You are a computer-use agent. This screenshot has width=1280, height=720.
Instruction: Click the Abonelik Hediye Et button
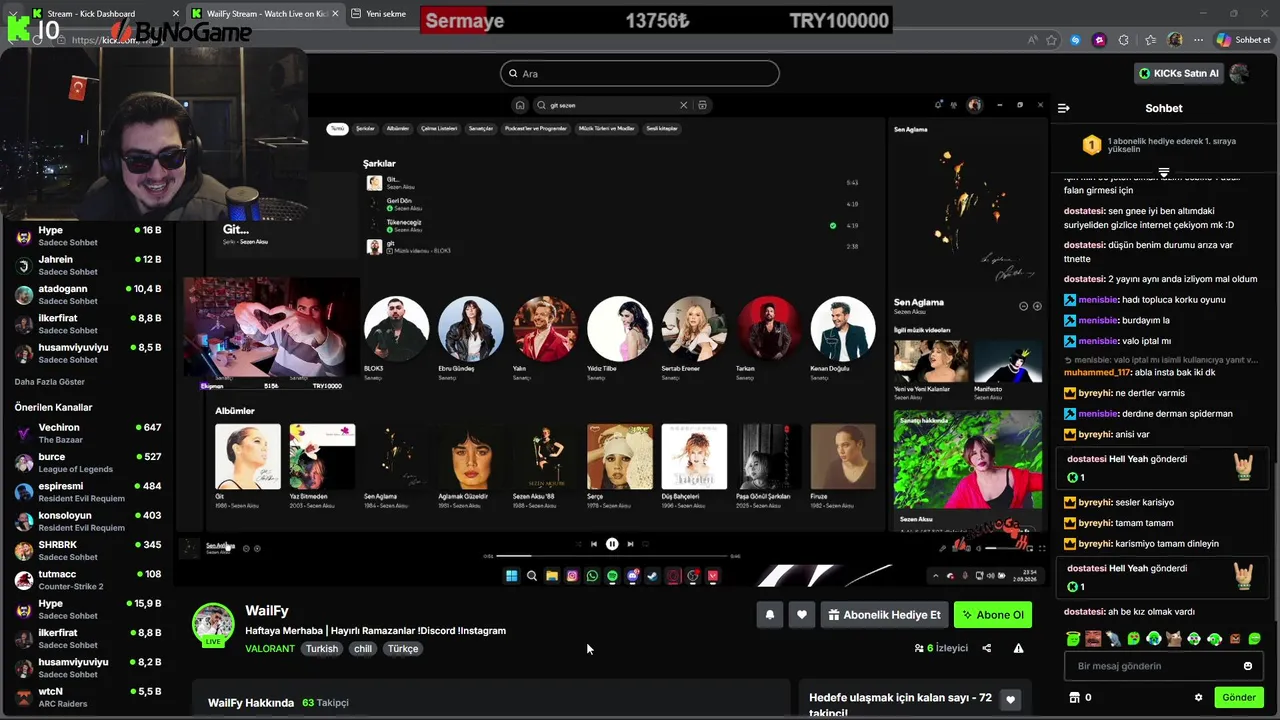[x=884, y=615]
